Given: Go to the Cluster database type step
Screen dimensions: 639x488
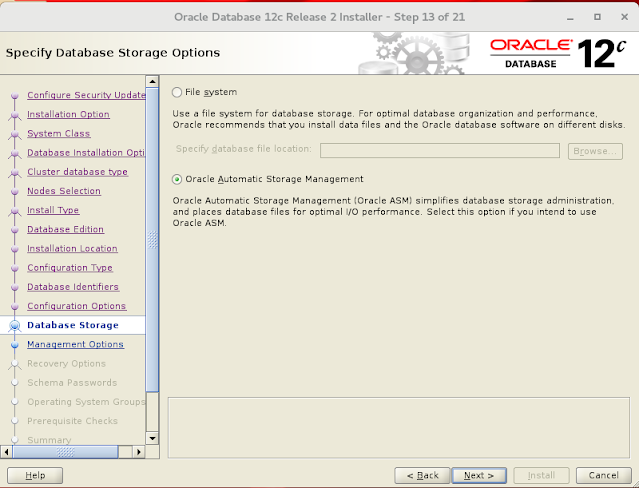Looking at the screenshot, I should pos(77,172).
